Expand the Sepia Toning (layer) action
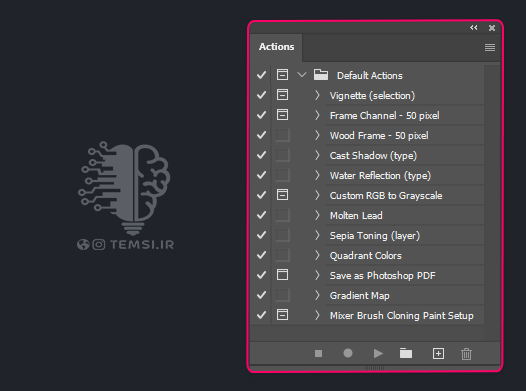The image size is (526, 391). (x=317, y=235)
